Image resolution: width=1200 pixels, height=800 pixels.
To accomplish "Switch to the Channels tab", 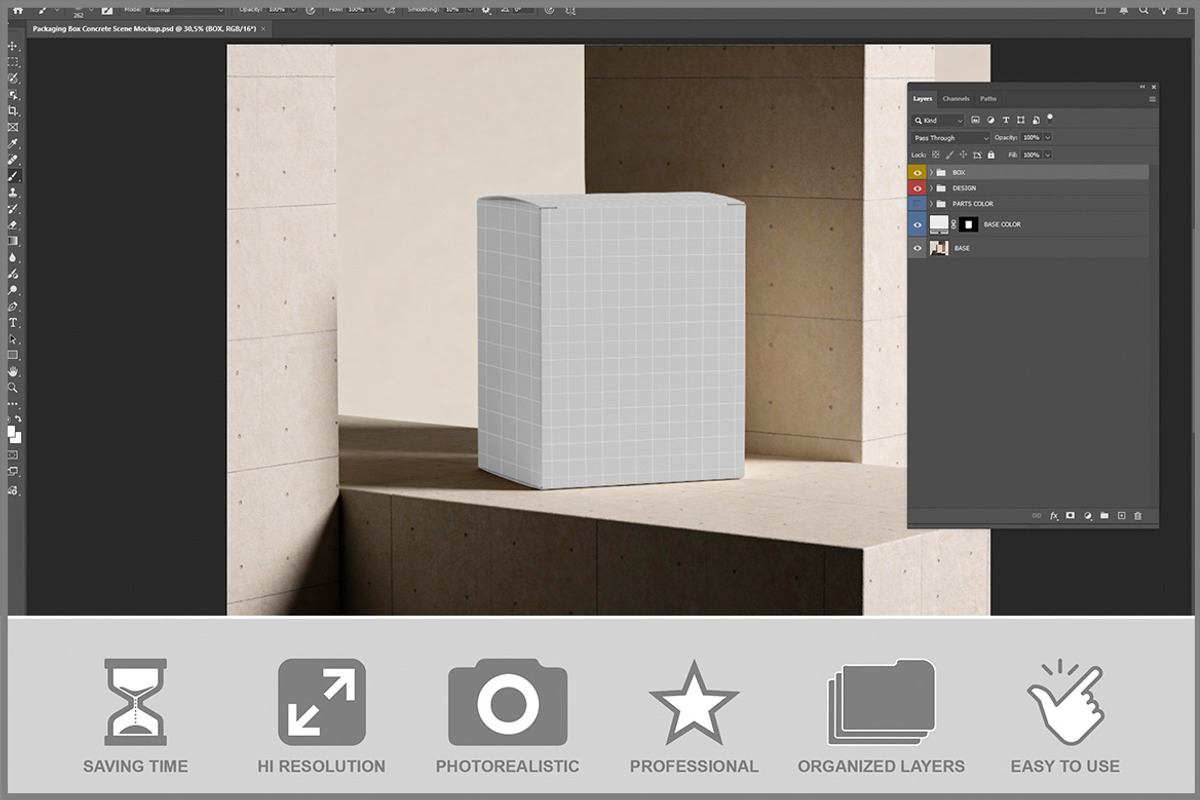I will coord(956,99).
